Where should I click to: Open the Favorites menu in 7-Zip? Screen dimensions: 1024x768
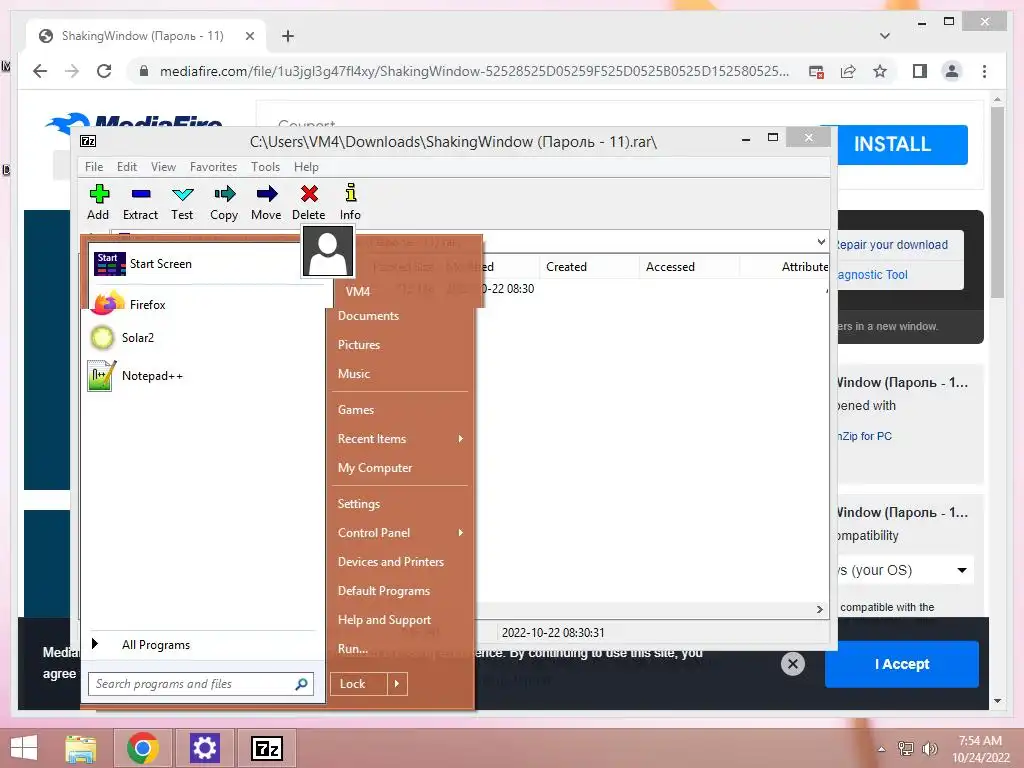coord(214,167)
